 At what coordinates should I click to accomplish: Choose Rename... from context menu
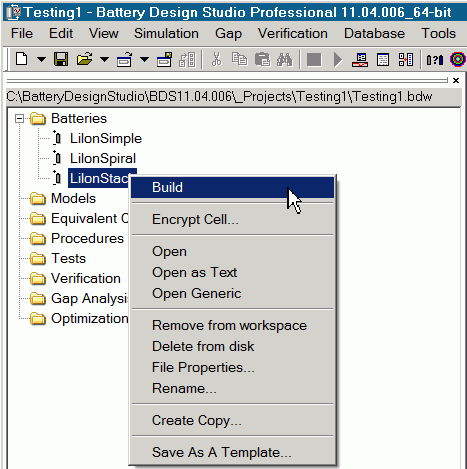click(232, 388)
